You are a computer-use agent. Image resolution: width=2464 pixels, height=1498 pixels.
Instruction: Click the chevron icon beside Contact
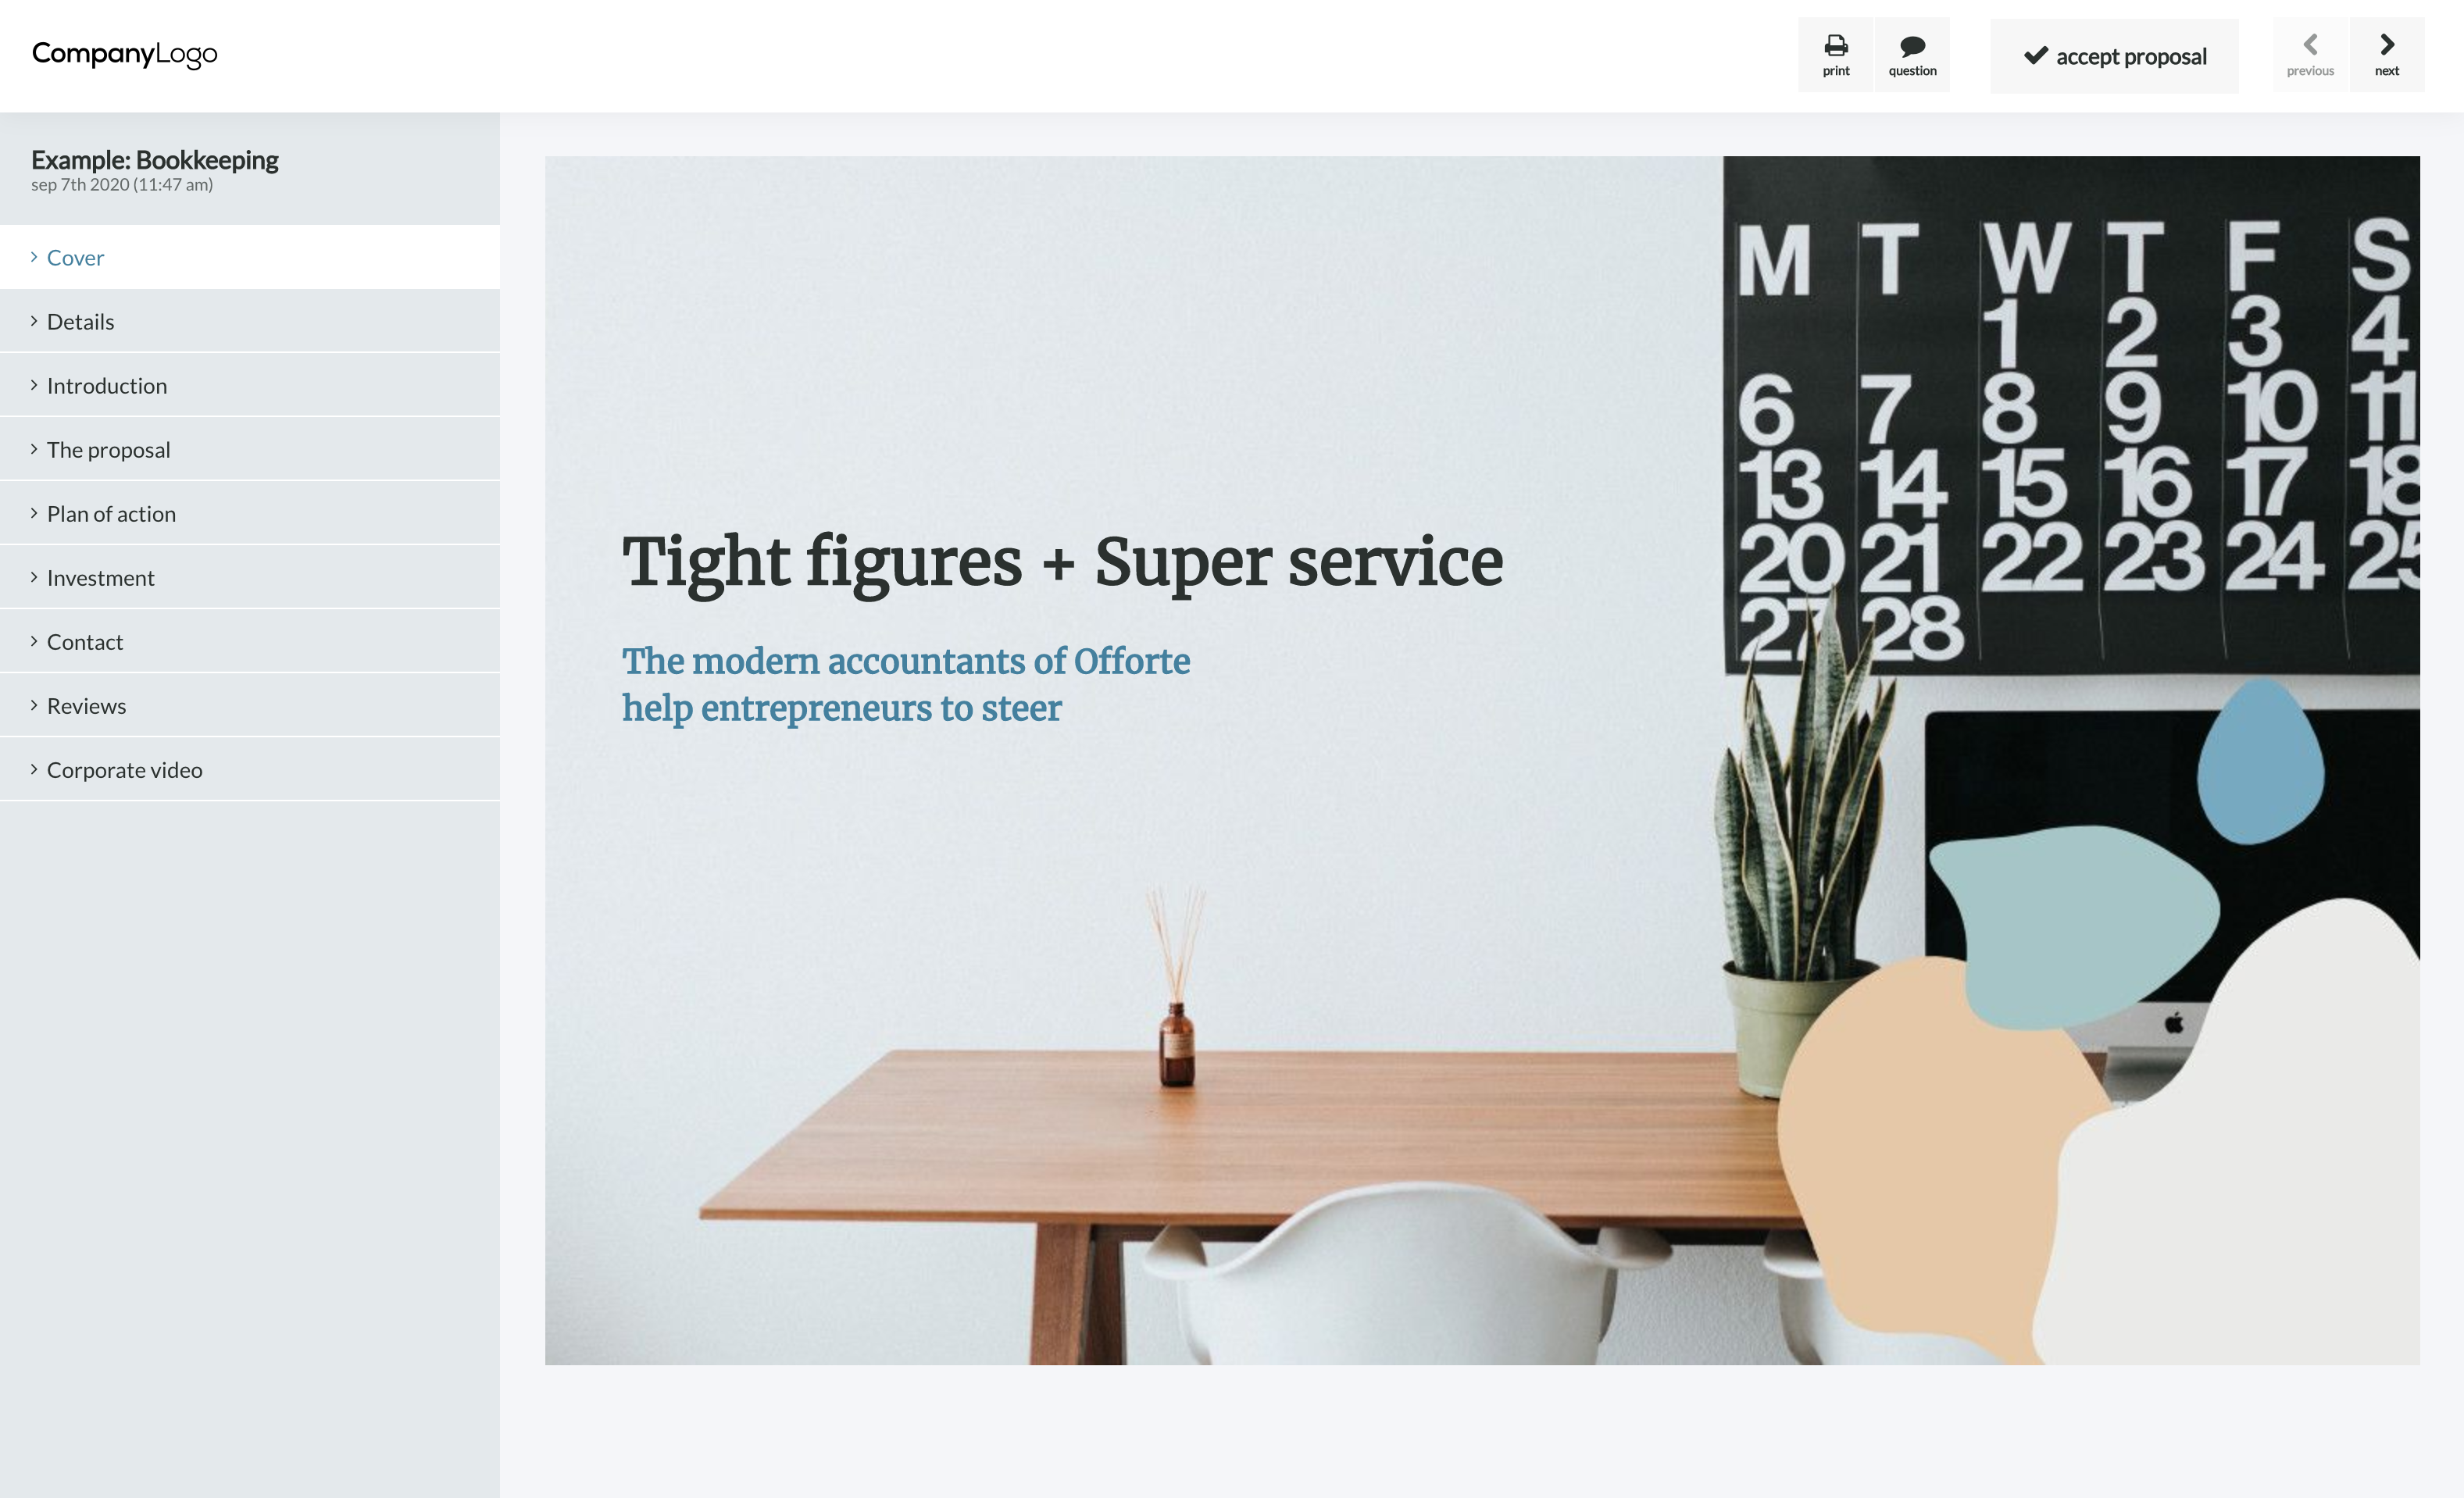34,641
